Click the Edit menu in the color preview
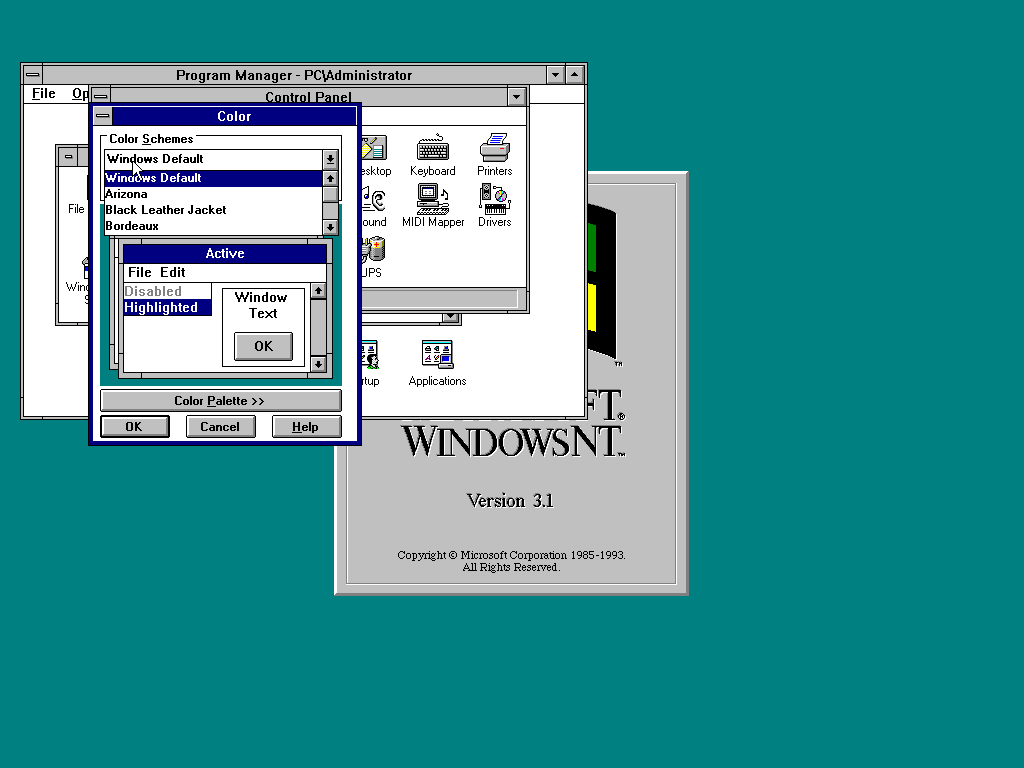This screenshot has height=768, width=1024. (172, 272)
